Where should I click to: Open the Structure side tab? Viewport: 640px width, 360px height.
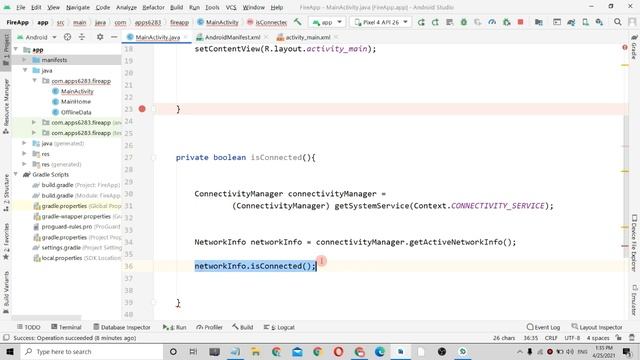click(x=6, y=193)
